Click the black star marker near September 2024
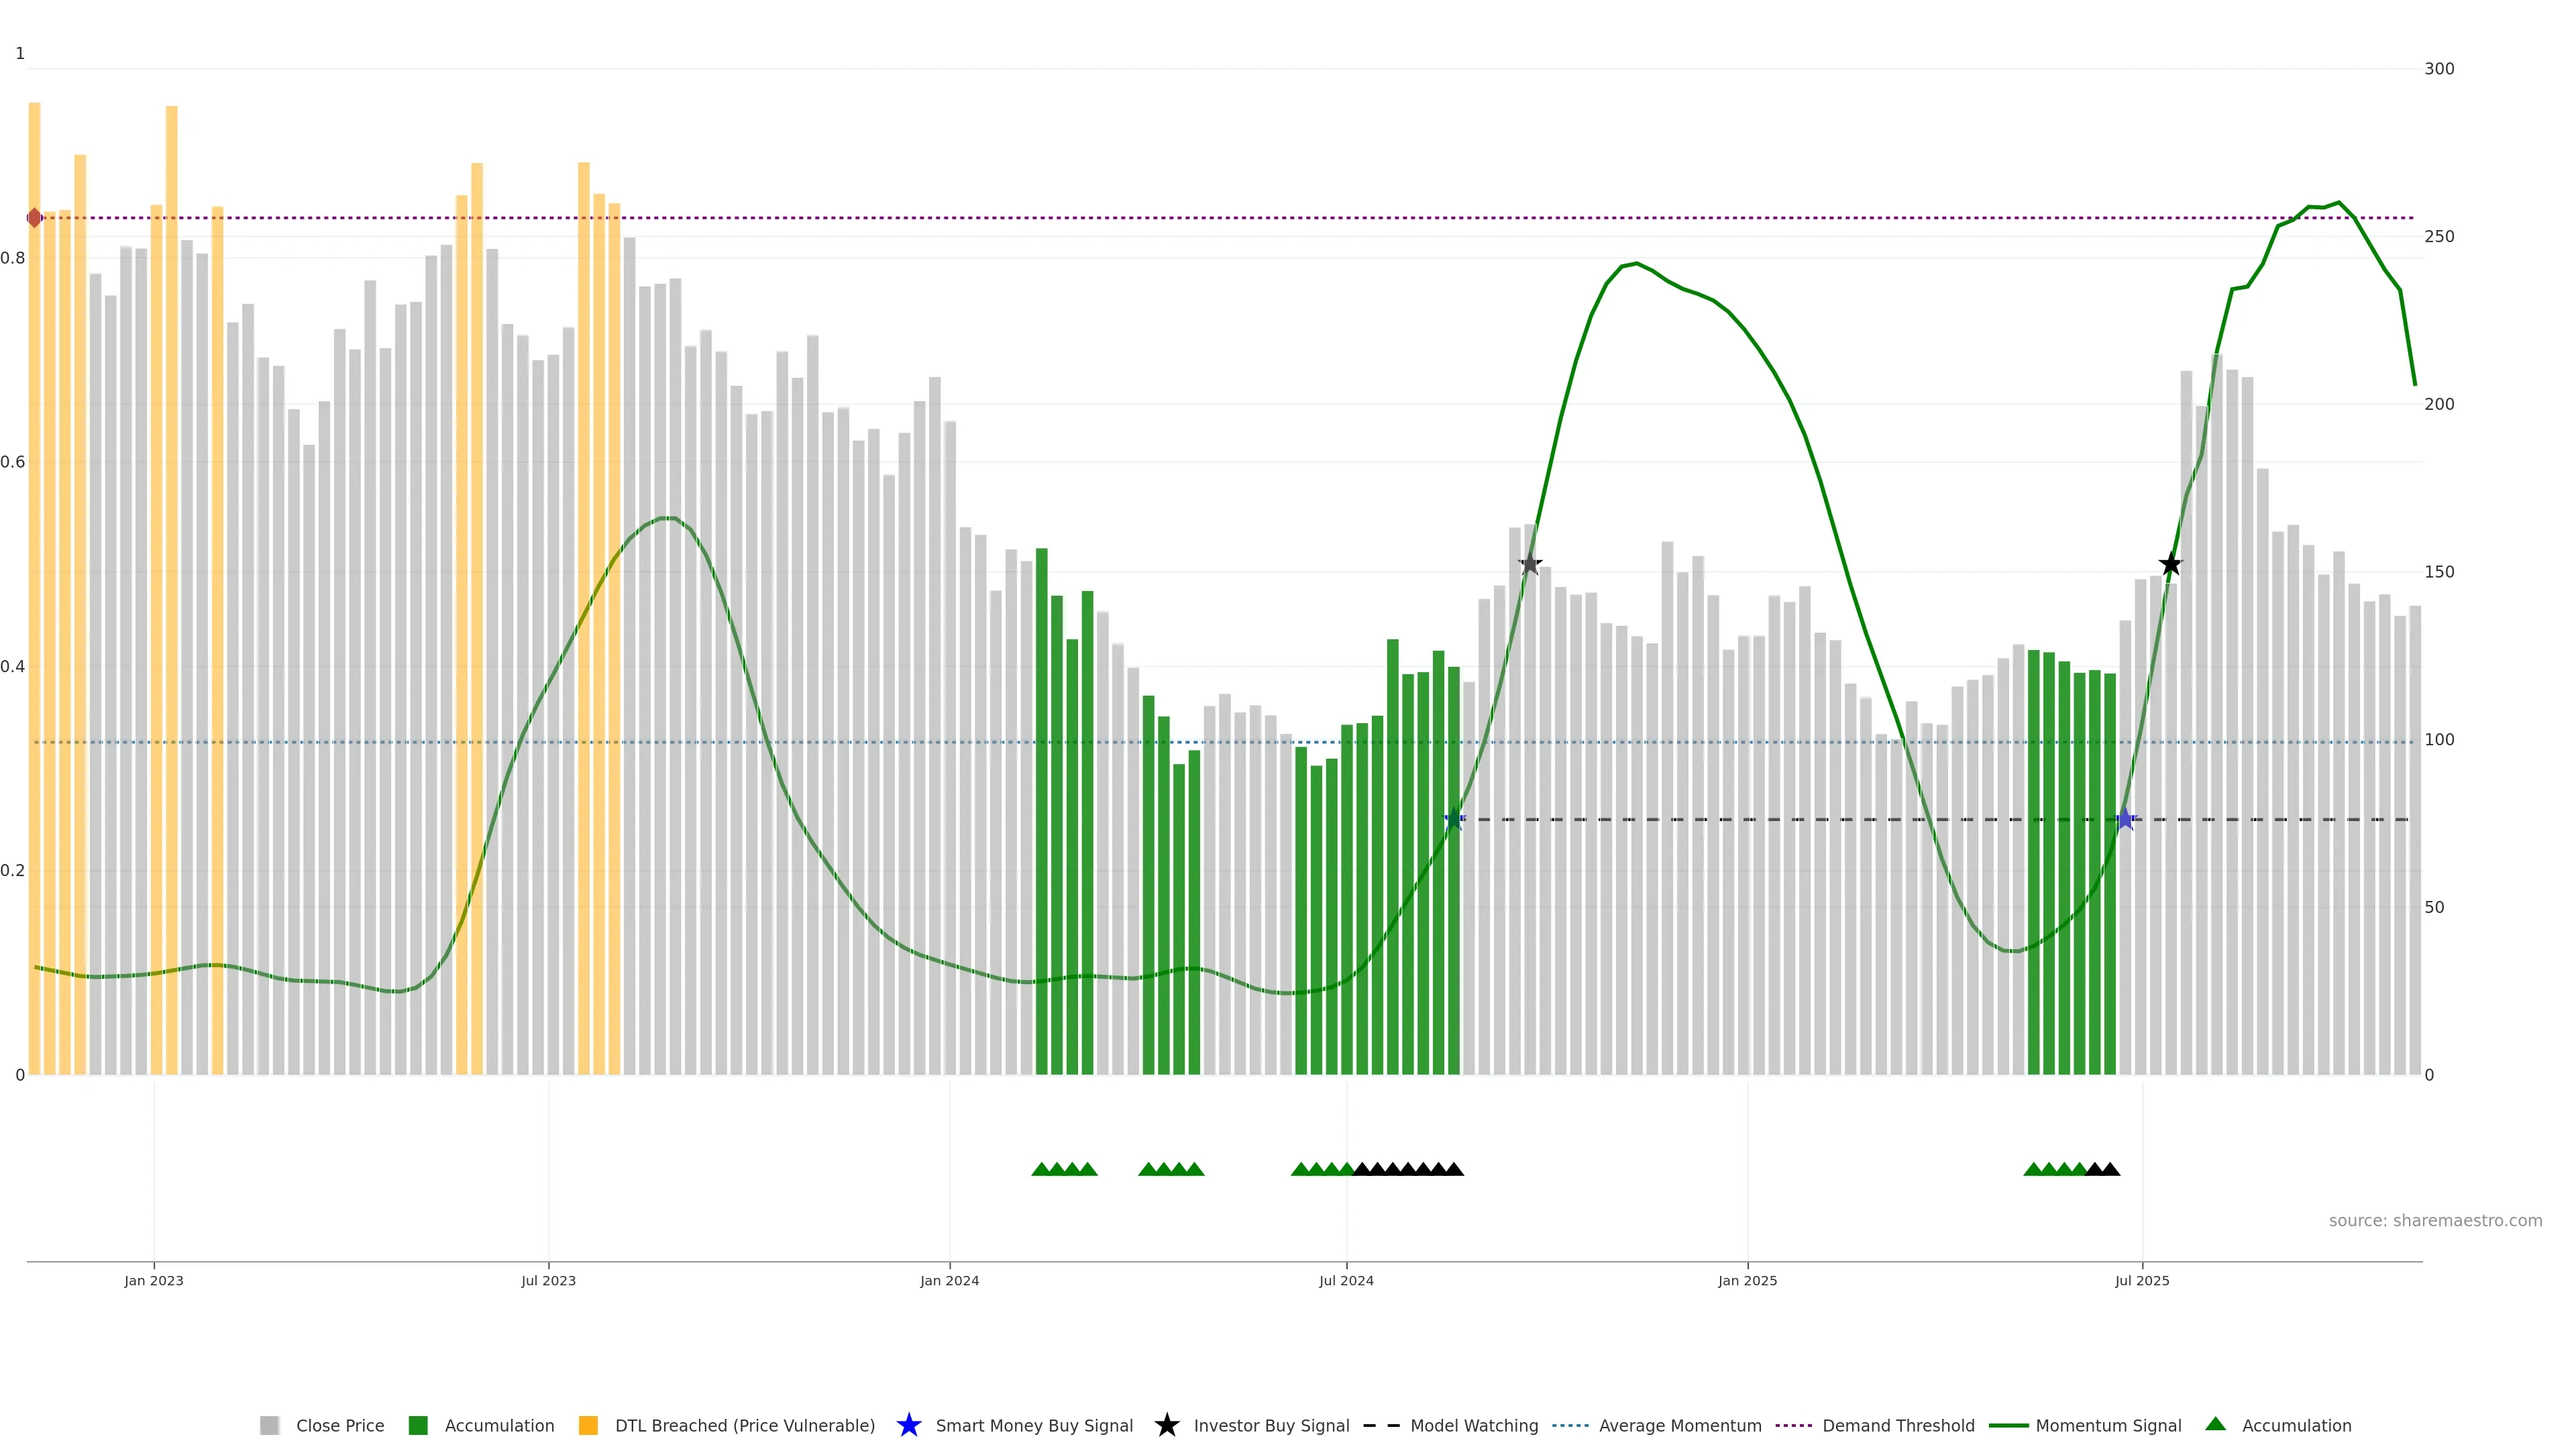Screen dimensions: 2576x1449 click(1529, 565)
